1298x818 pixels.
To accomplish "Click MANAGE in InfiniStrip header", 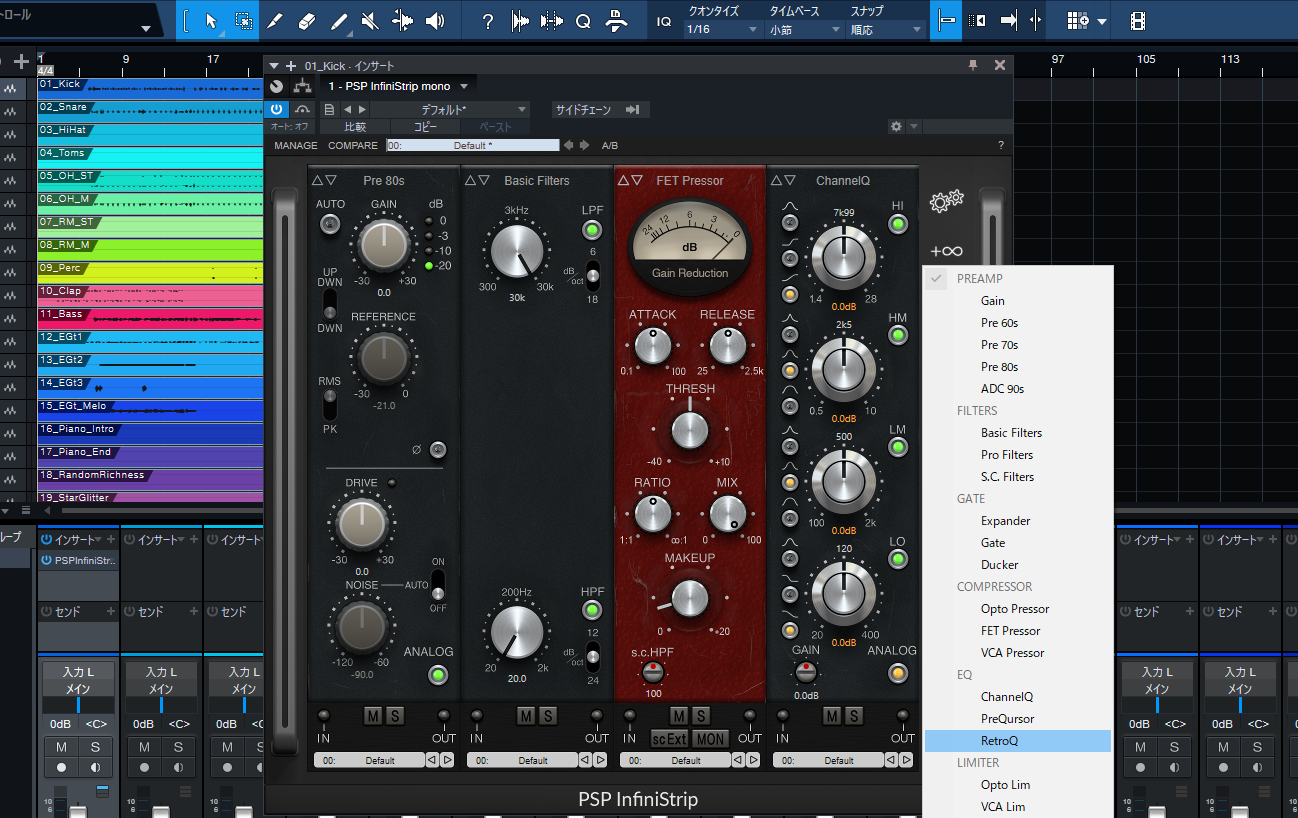I will [296, 145].
